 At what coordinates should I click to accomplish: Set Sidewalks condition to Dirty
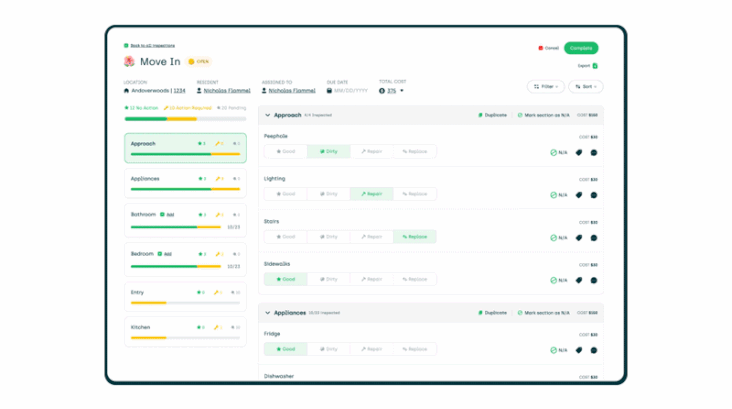pyautogui.click(x=329, y=279)
